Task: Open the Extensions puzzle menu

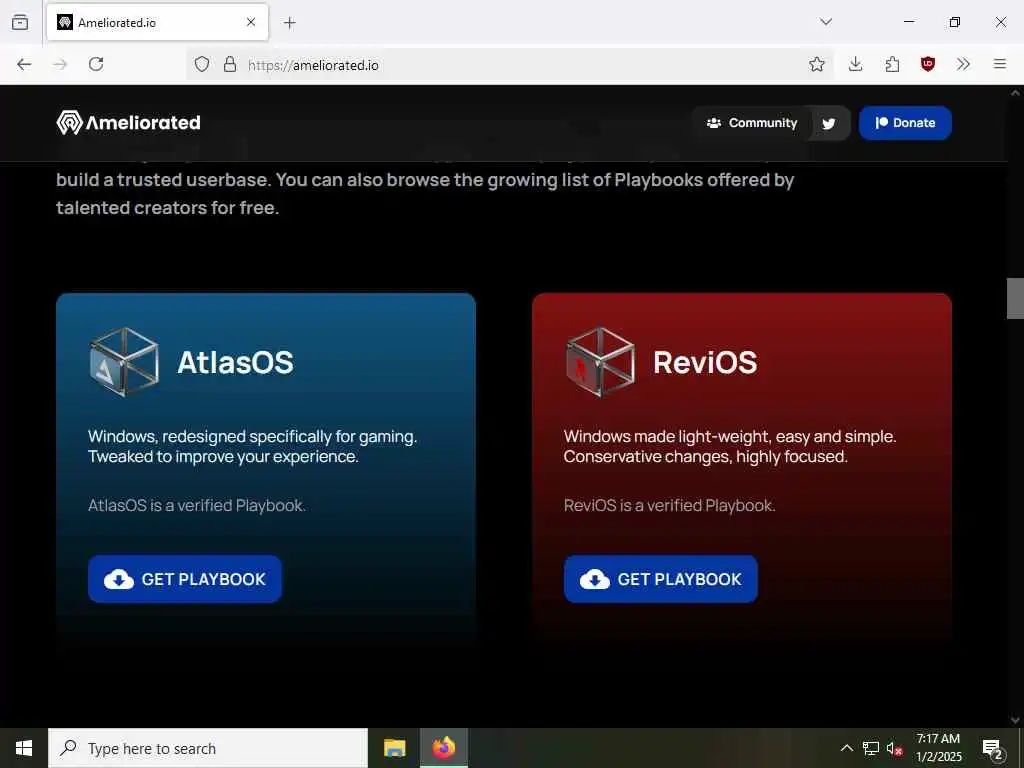Action: 892,64
